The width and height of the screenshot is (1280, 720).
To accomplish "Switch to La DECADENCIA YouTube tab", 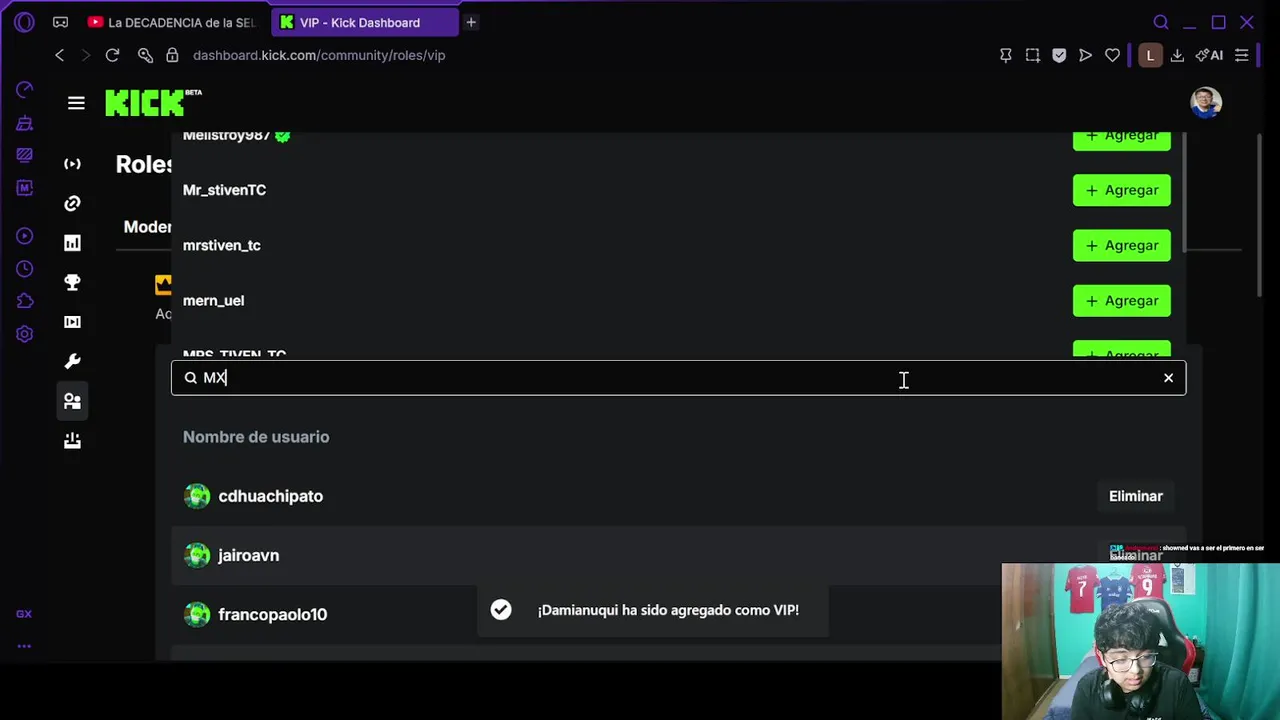I will click(x=172, y=22).
